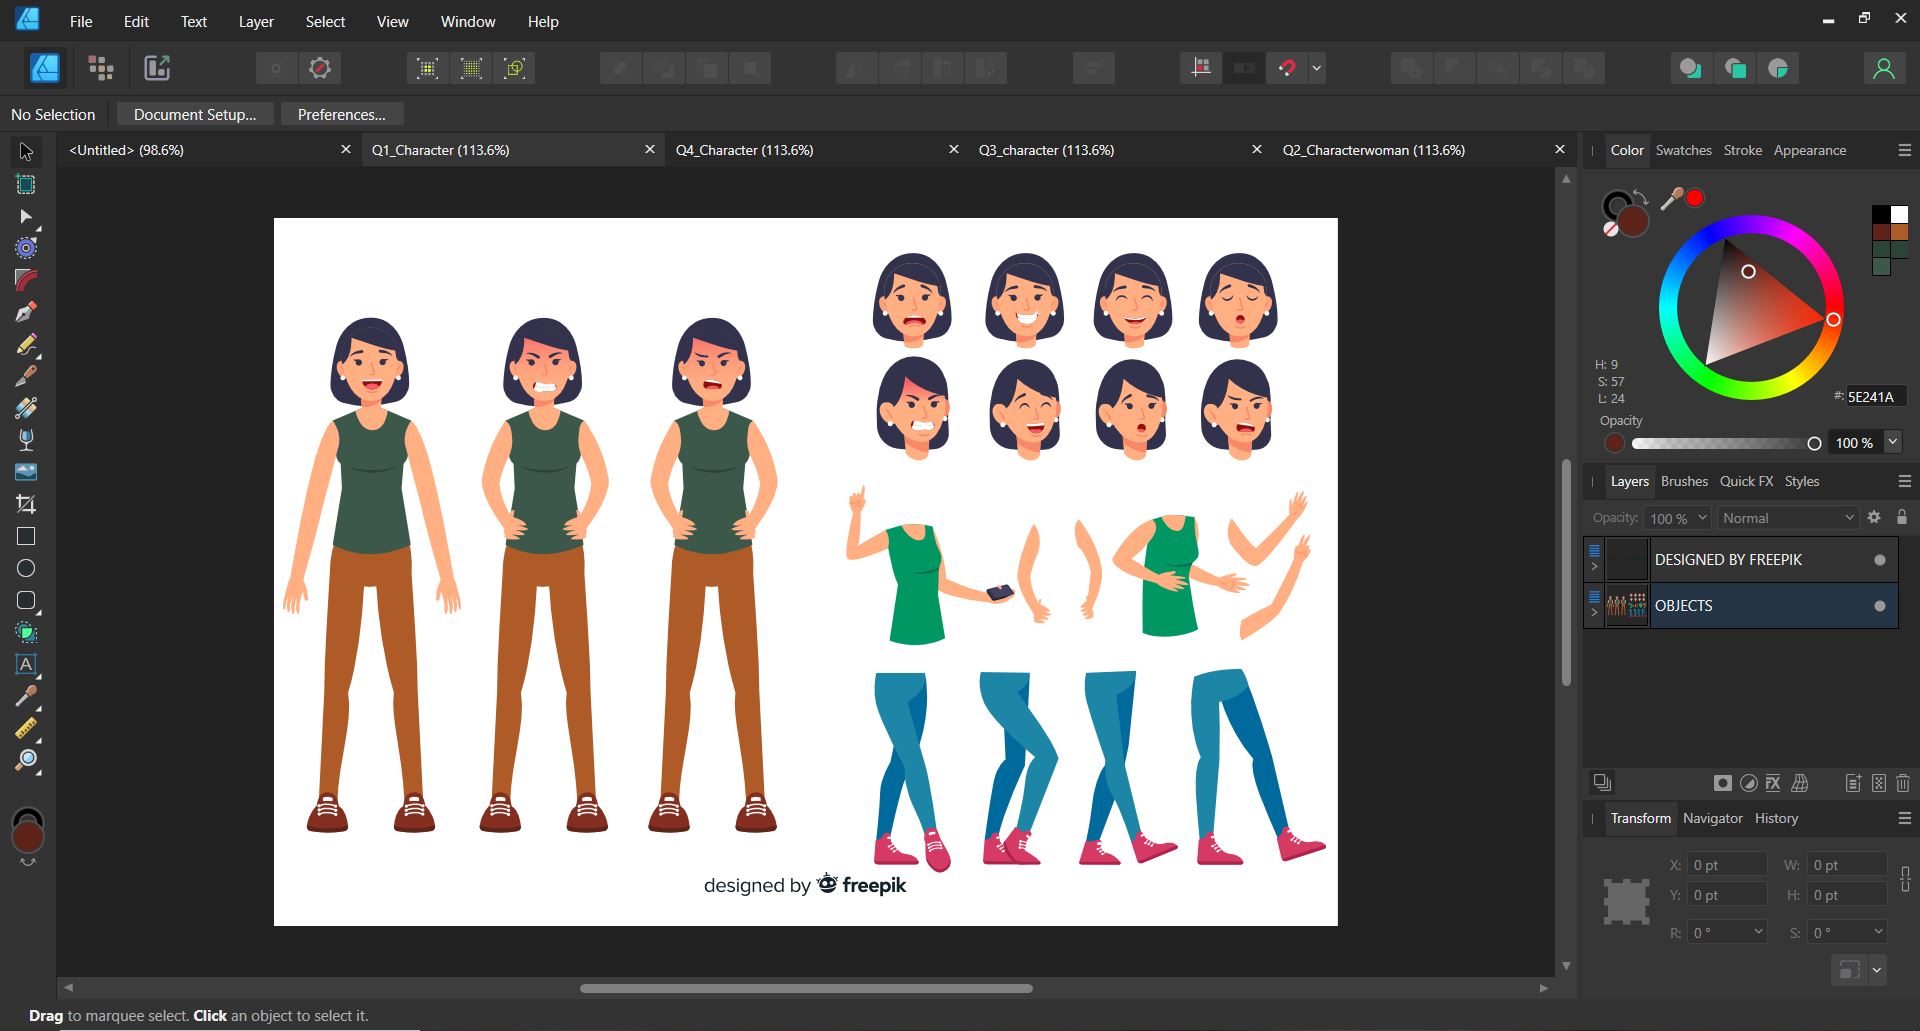
Task: Select the Ellipse tool
Action: pyautogui.click(x=27, y=568)
